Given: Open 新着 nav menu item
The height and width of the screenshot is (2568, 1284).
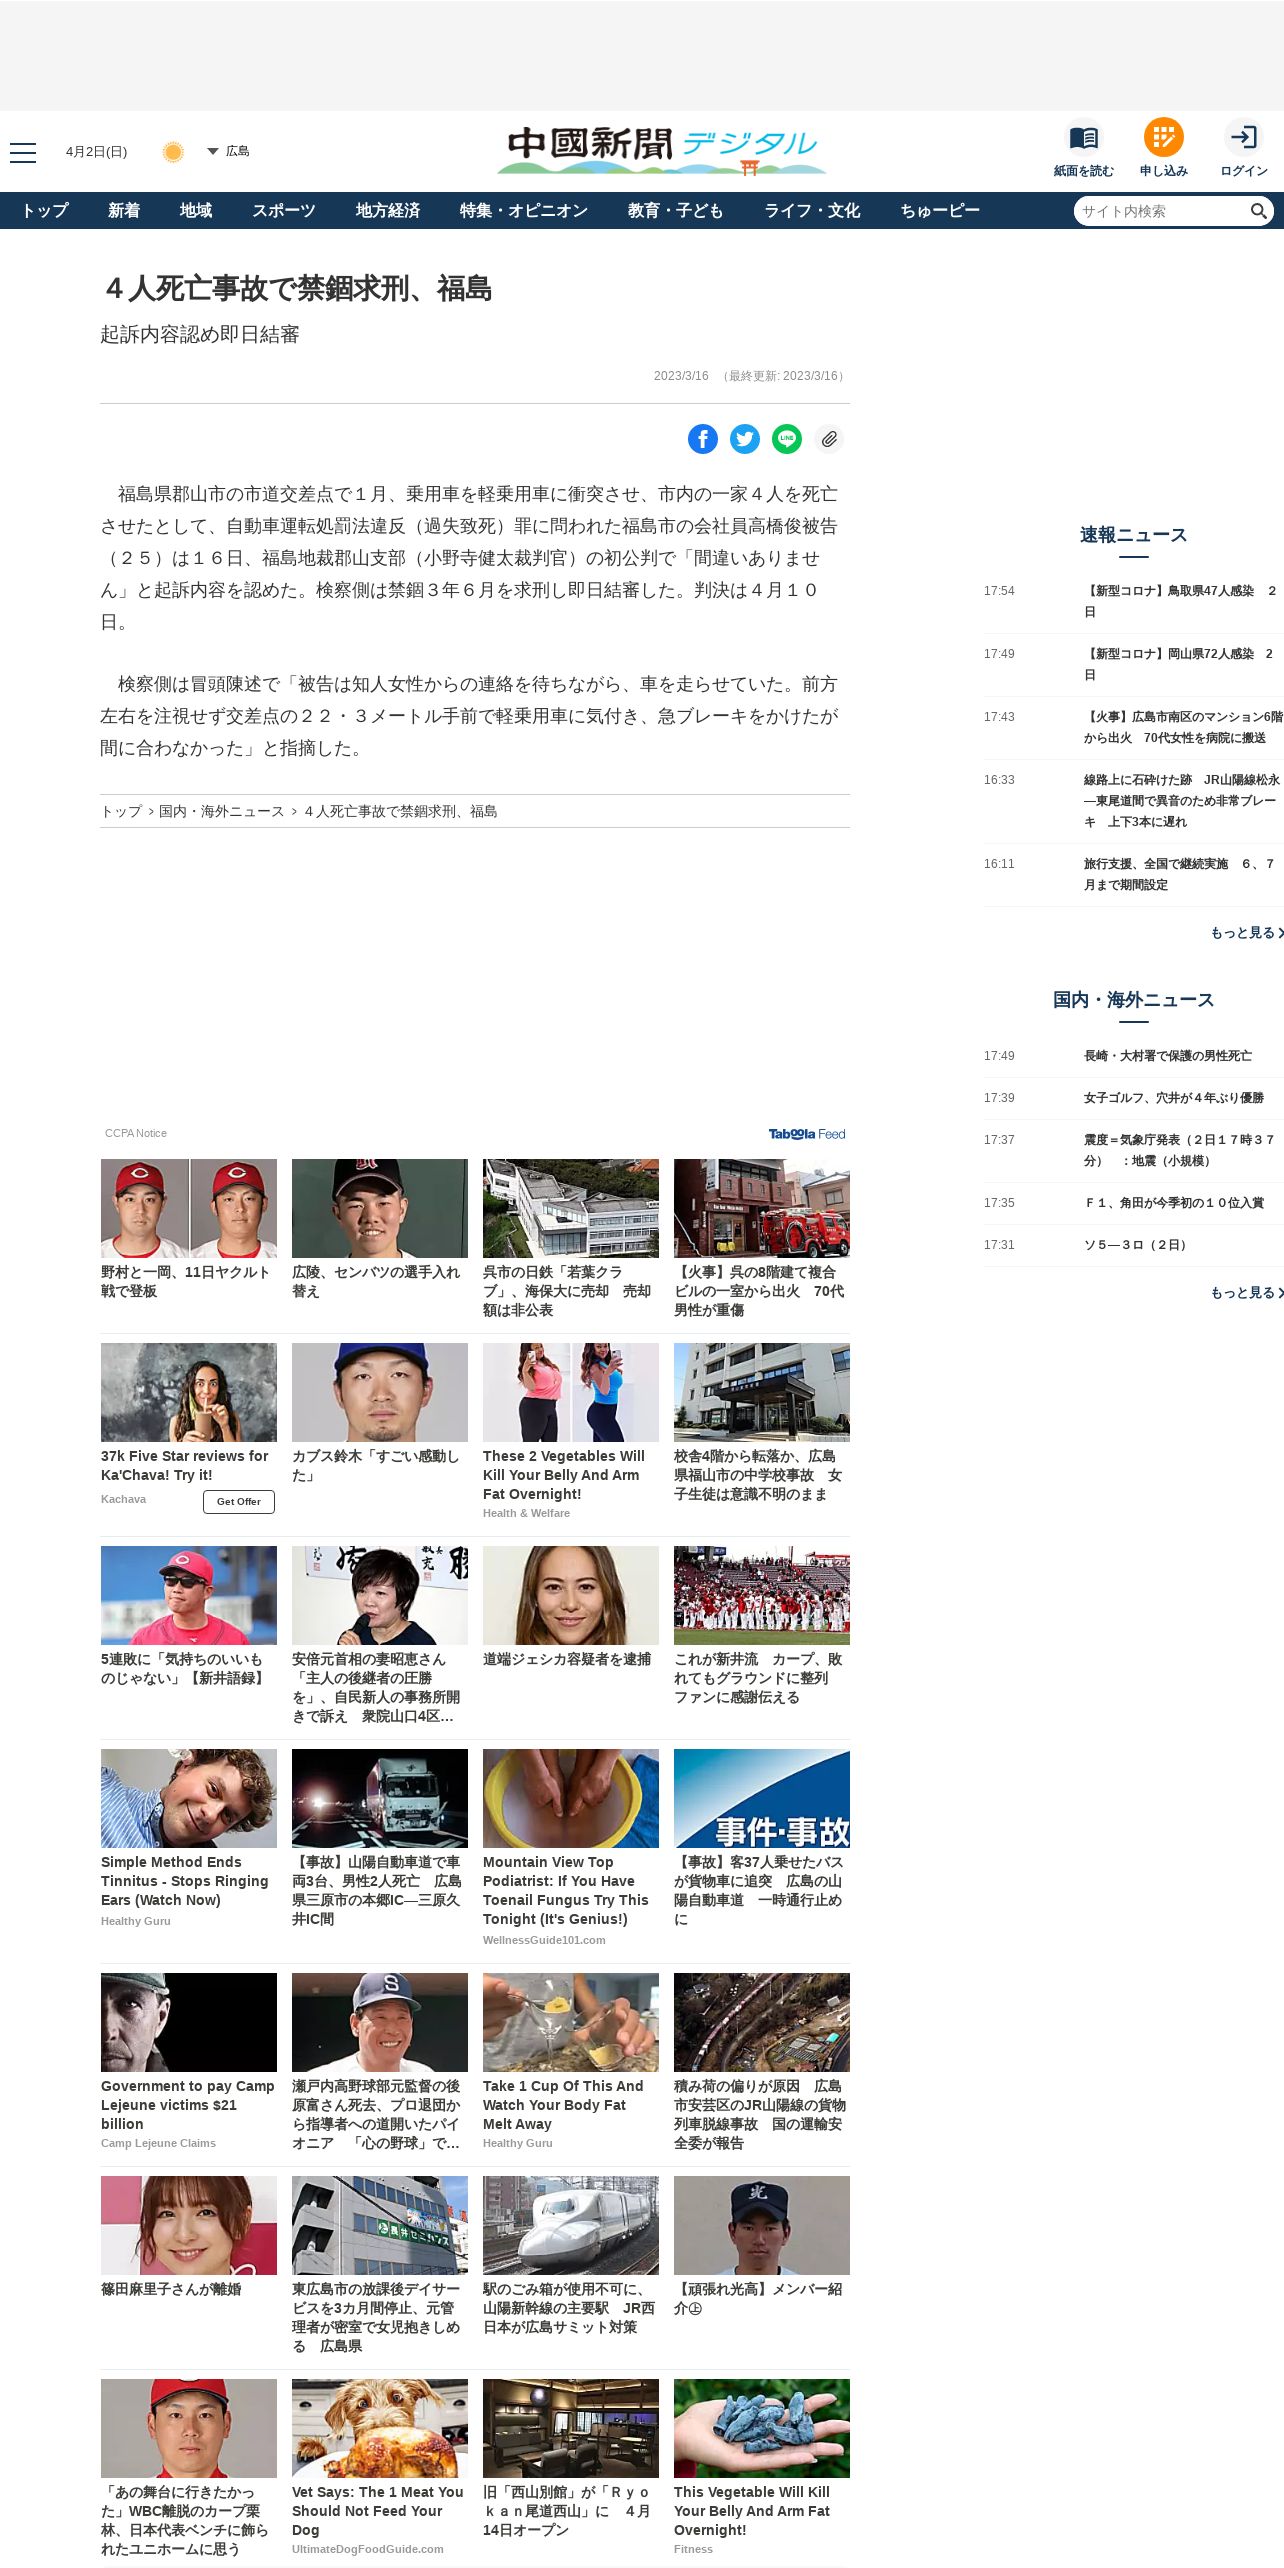Looking at the screenshot, I should [124, 211].
